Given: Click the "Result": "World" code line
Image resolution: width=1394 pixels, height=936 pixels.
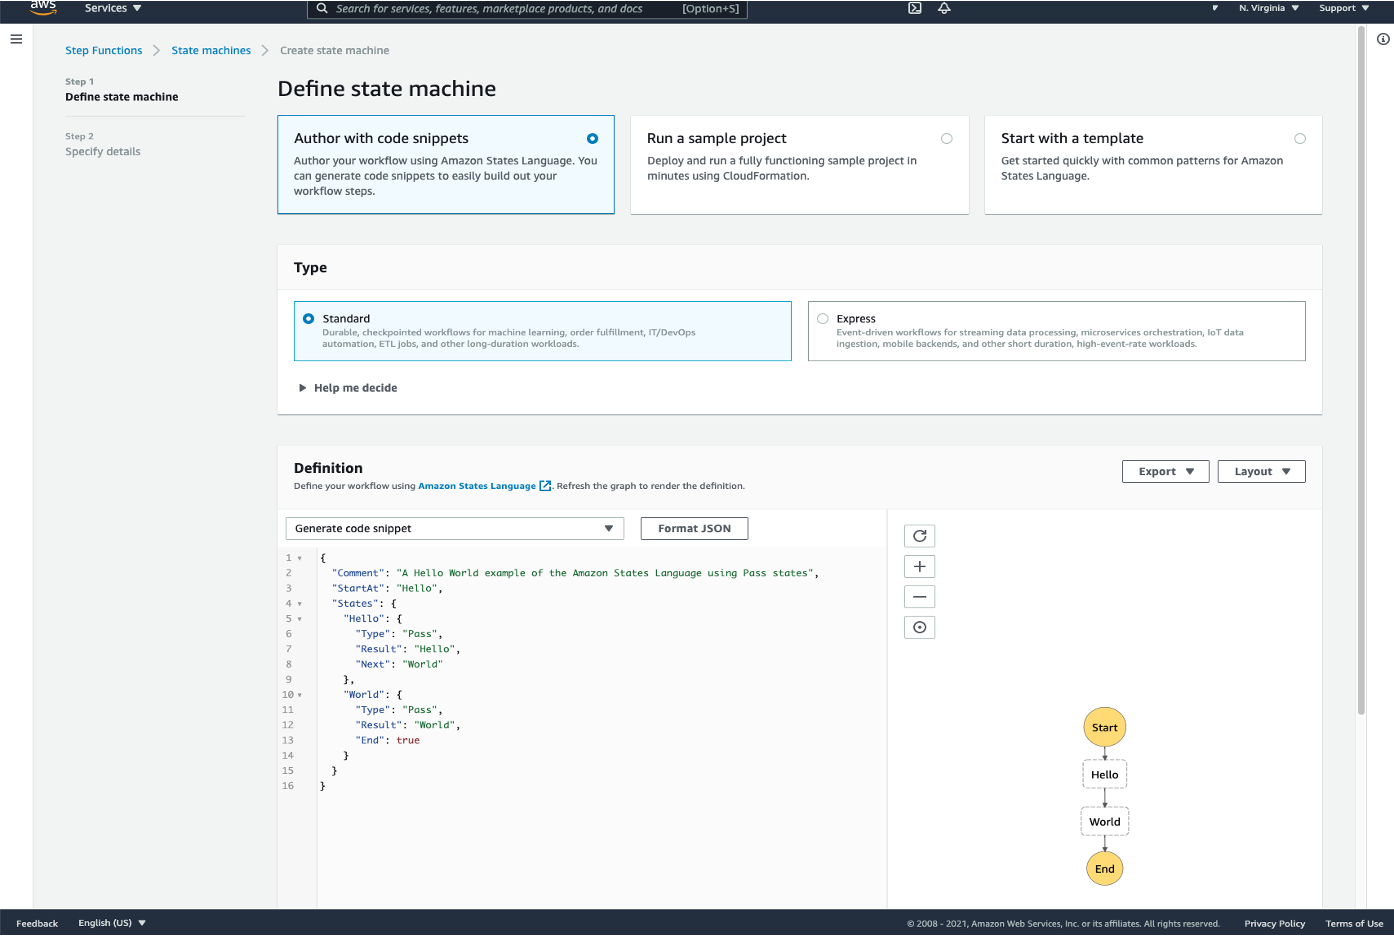Looking at the screenshot, I should 408,725.
